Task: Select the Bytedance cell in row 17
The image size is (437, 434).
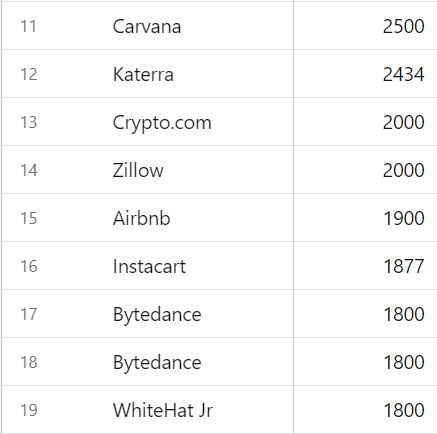Action: click(157, 315)
